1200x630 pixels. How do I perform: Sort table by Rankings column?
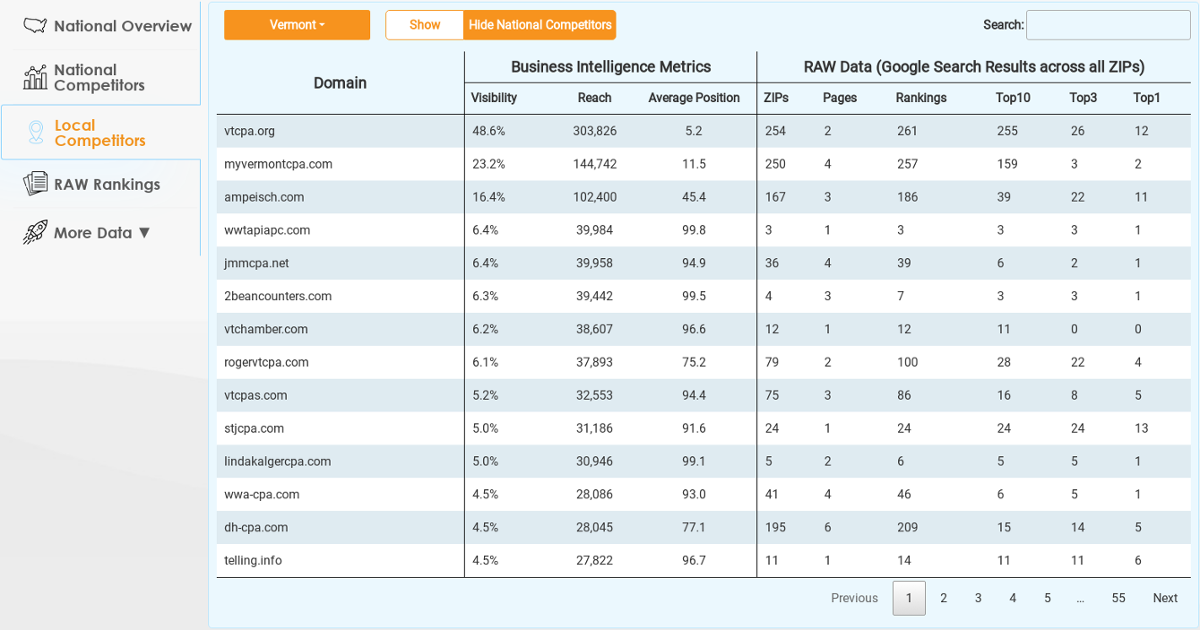click(x=921, y=98)
